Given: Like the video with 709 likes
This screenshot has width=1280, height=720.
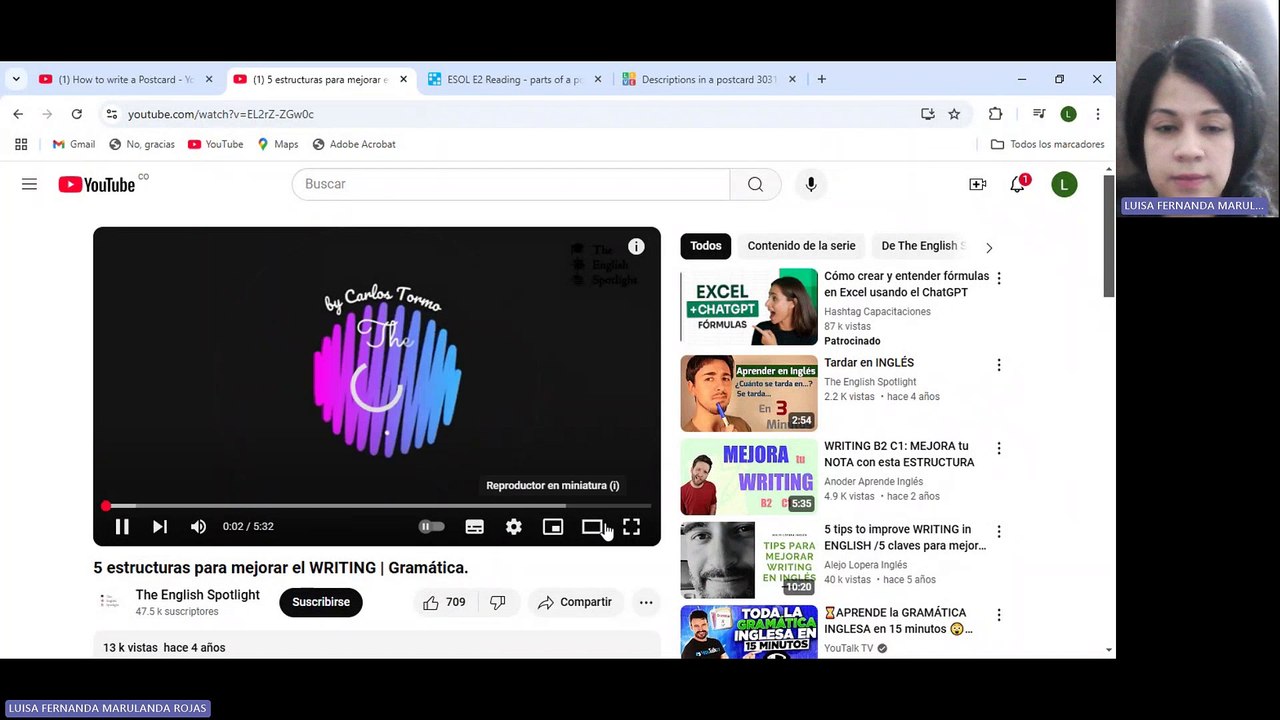Looking at the screenshot, I should [444, 602].
